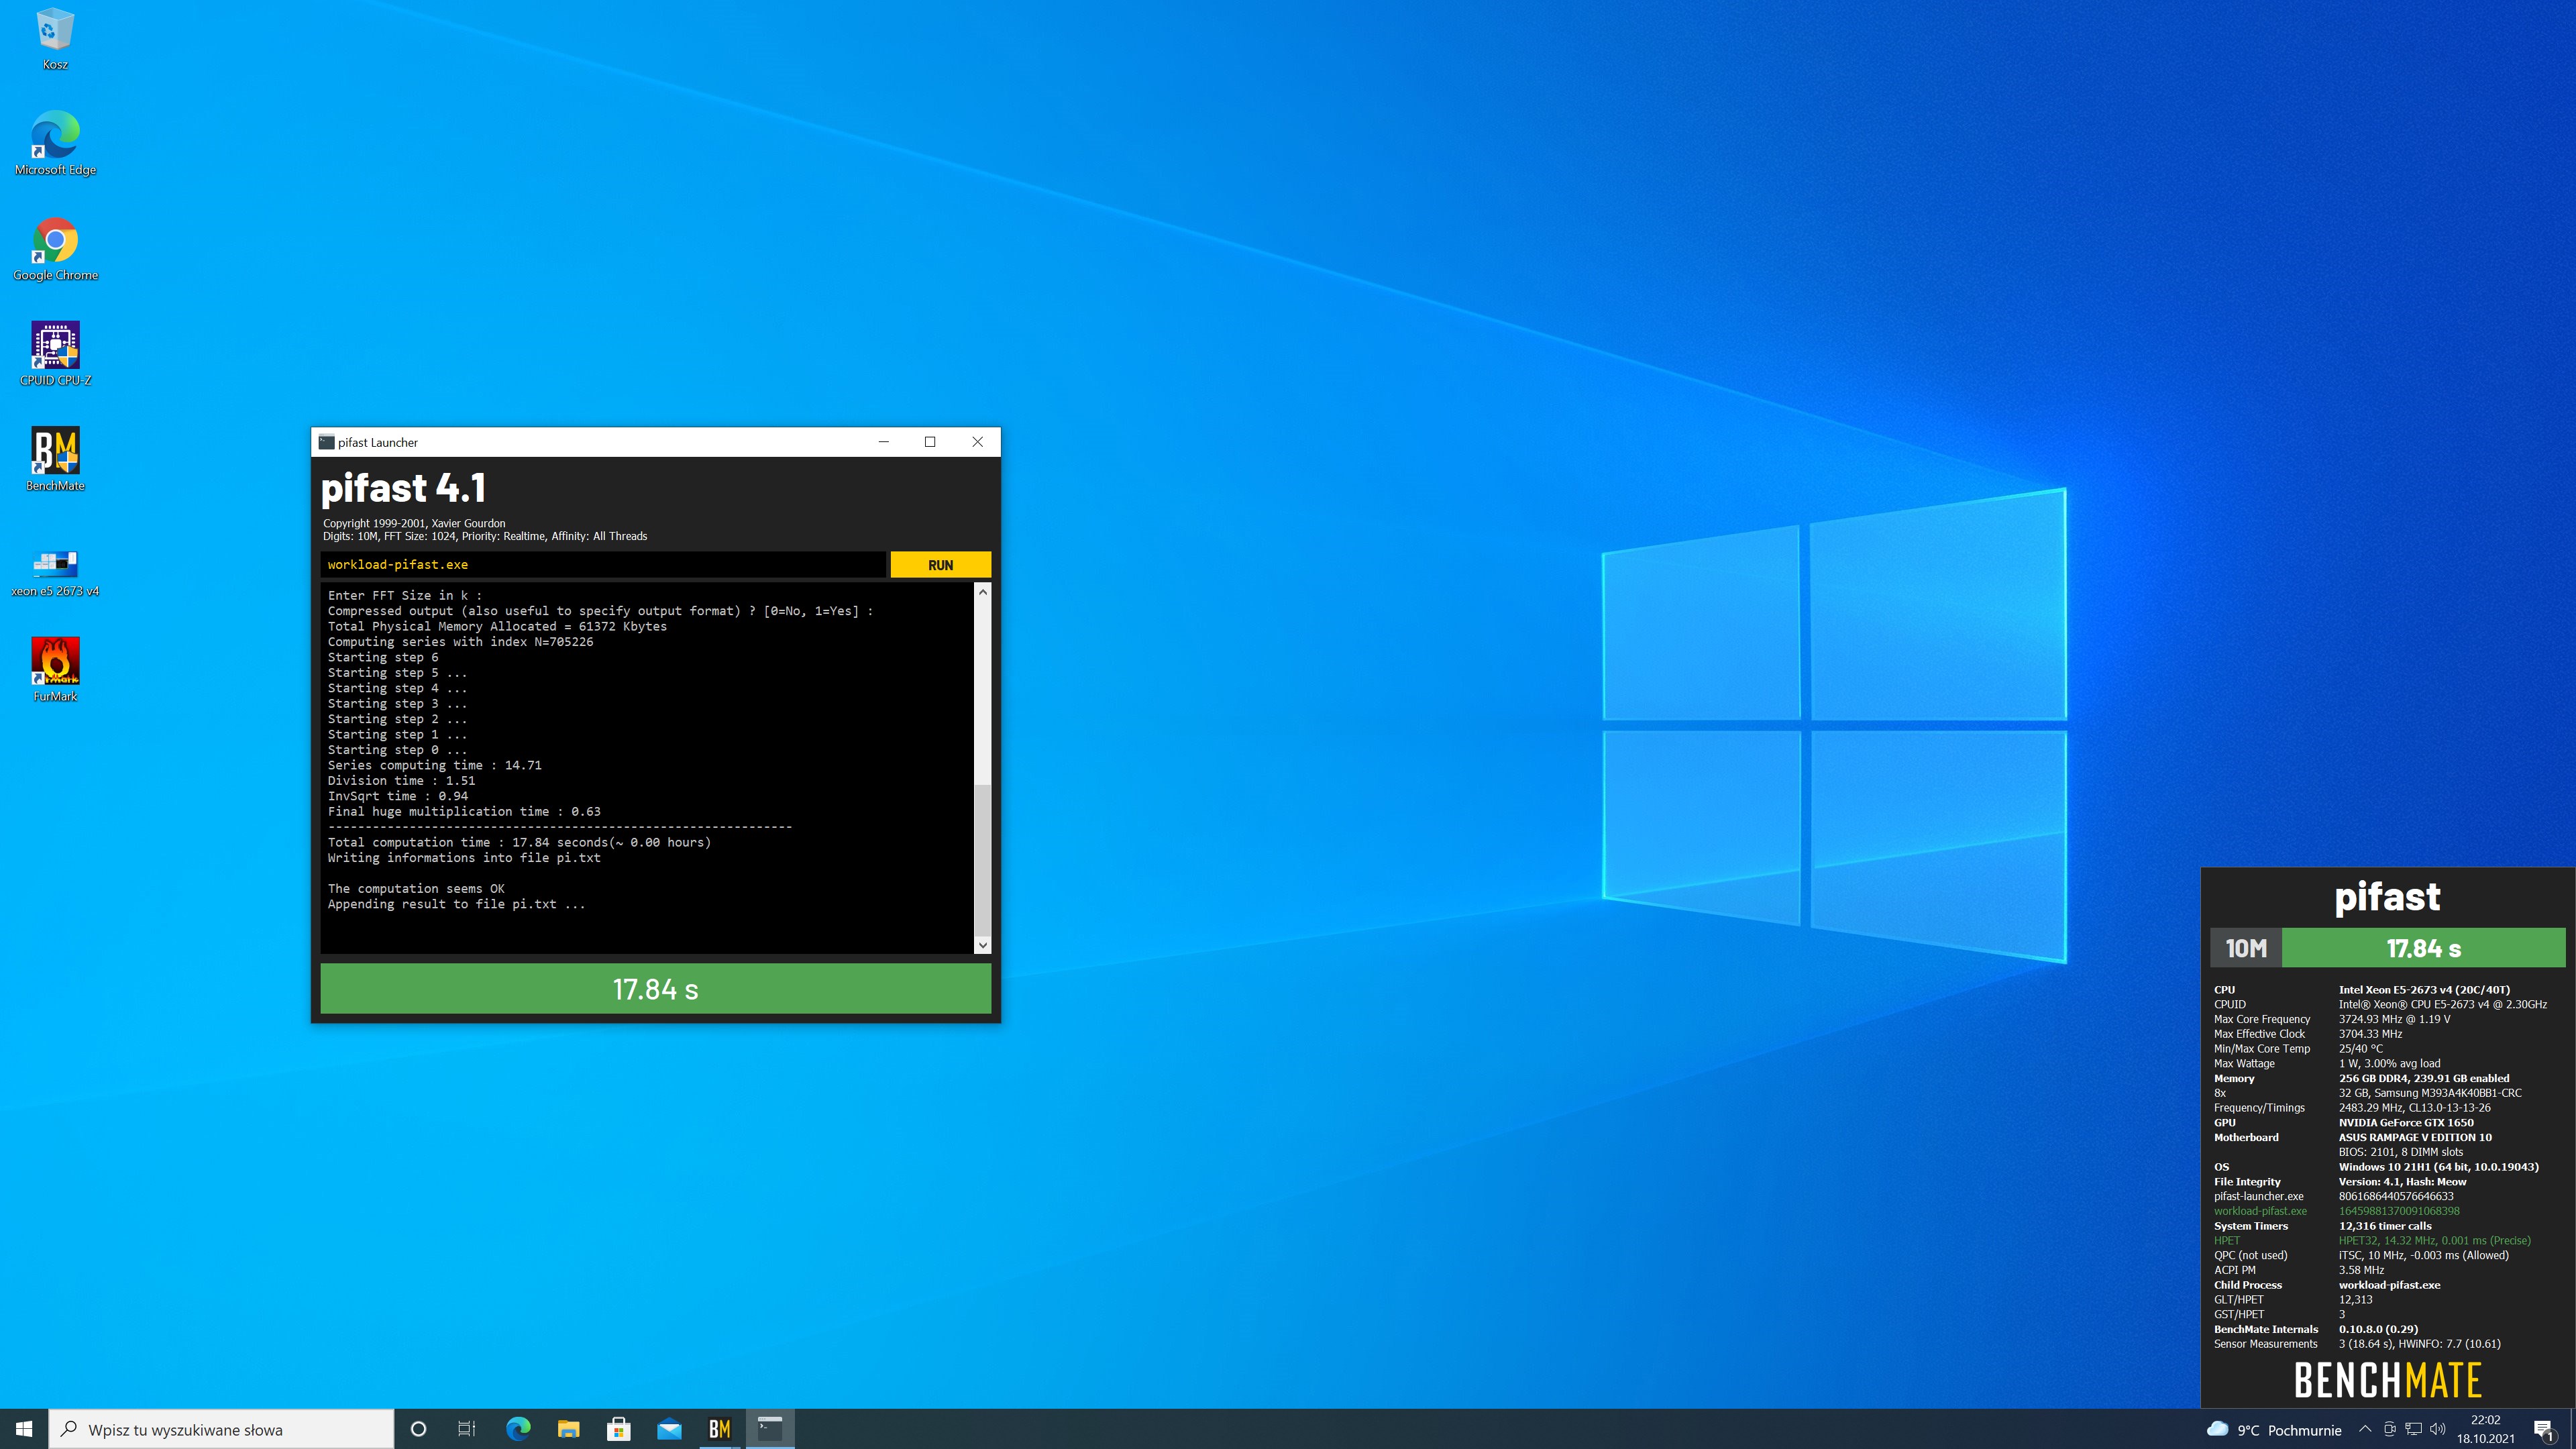Screen dimensions: 2576x1449
Task: Click "Series computing time : 14.71" console line
Action: (x=434, y=766)
